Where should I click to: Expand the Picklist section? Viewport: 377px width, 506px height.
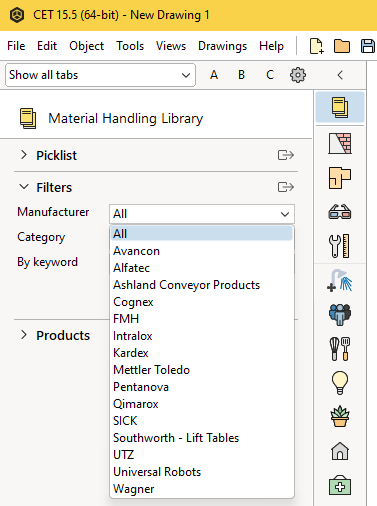24,155
